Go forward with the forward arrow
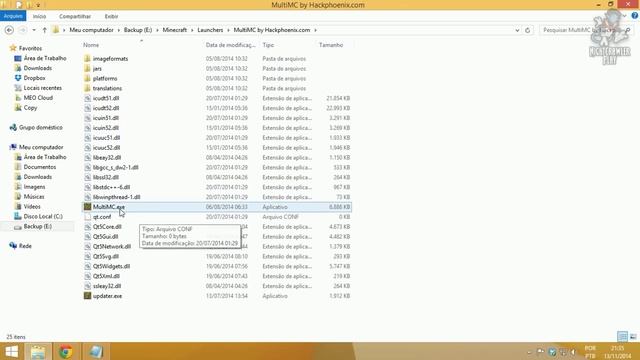Image resolution: width=640 pixels, height=360 pixels. click(x=23, y=30)
